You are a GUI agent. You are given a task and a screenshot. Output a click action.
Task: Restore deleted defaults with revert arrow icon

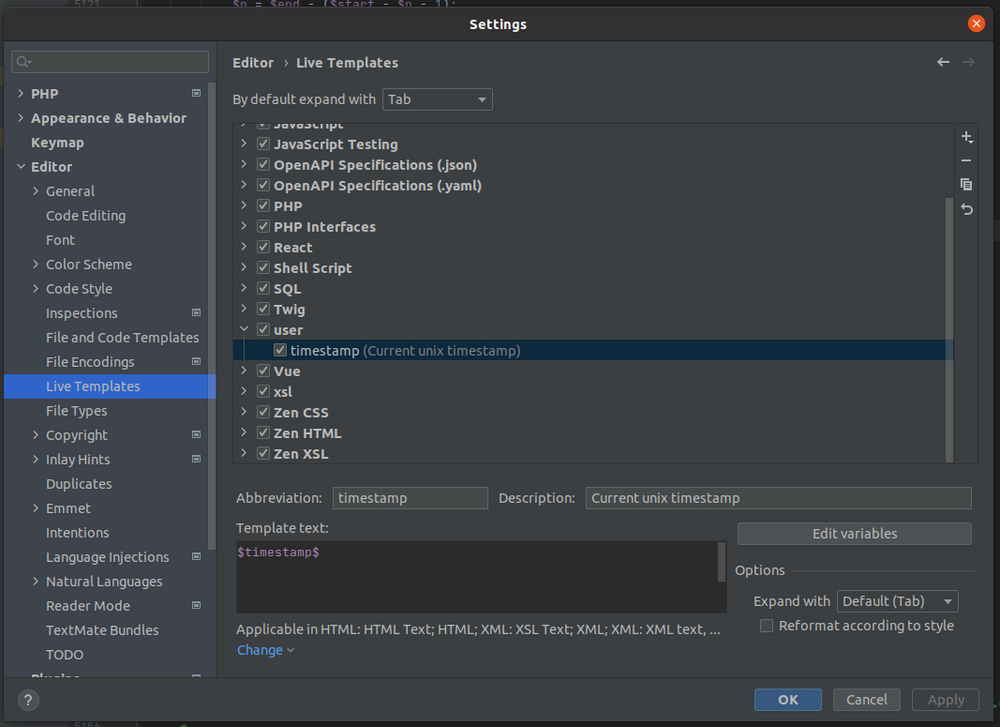pyautogui.click(x=967, y=209)
